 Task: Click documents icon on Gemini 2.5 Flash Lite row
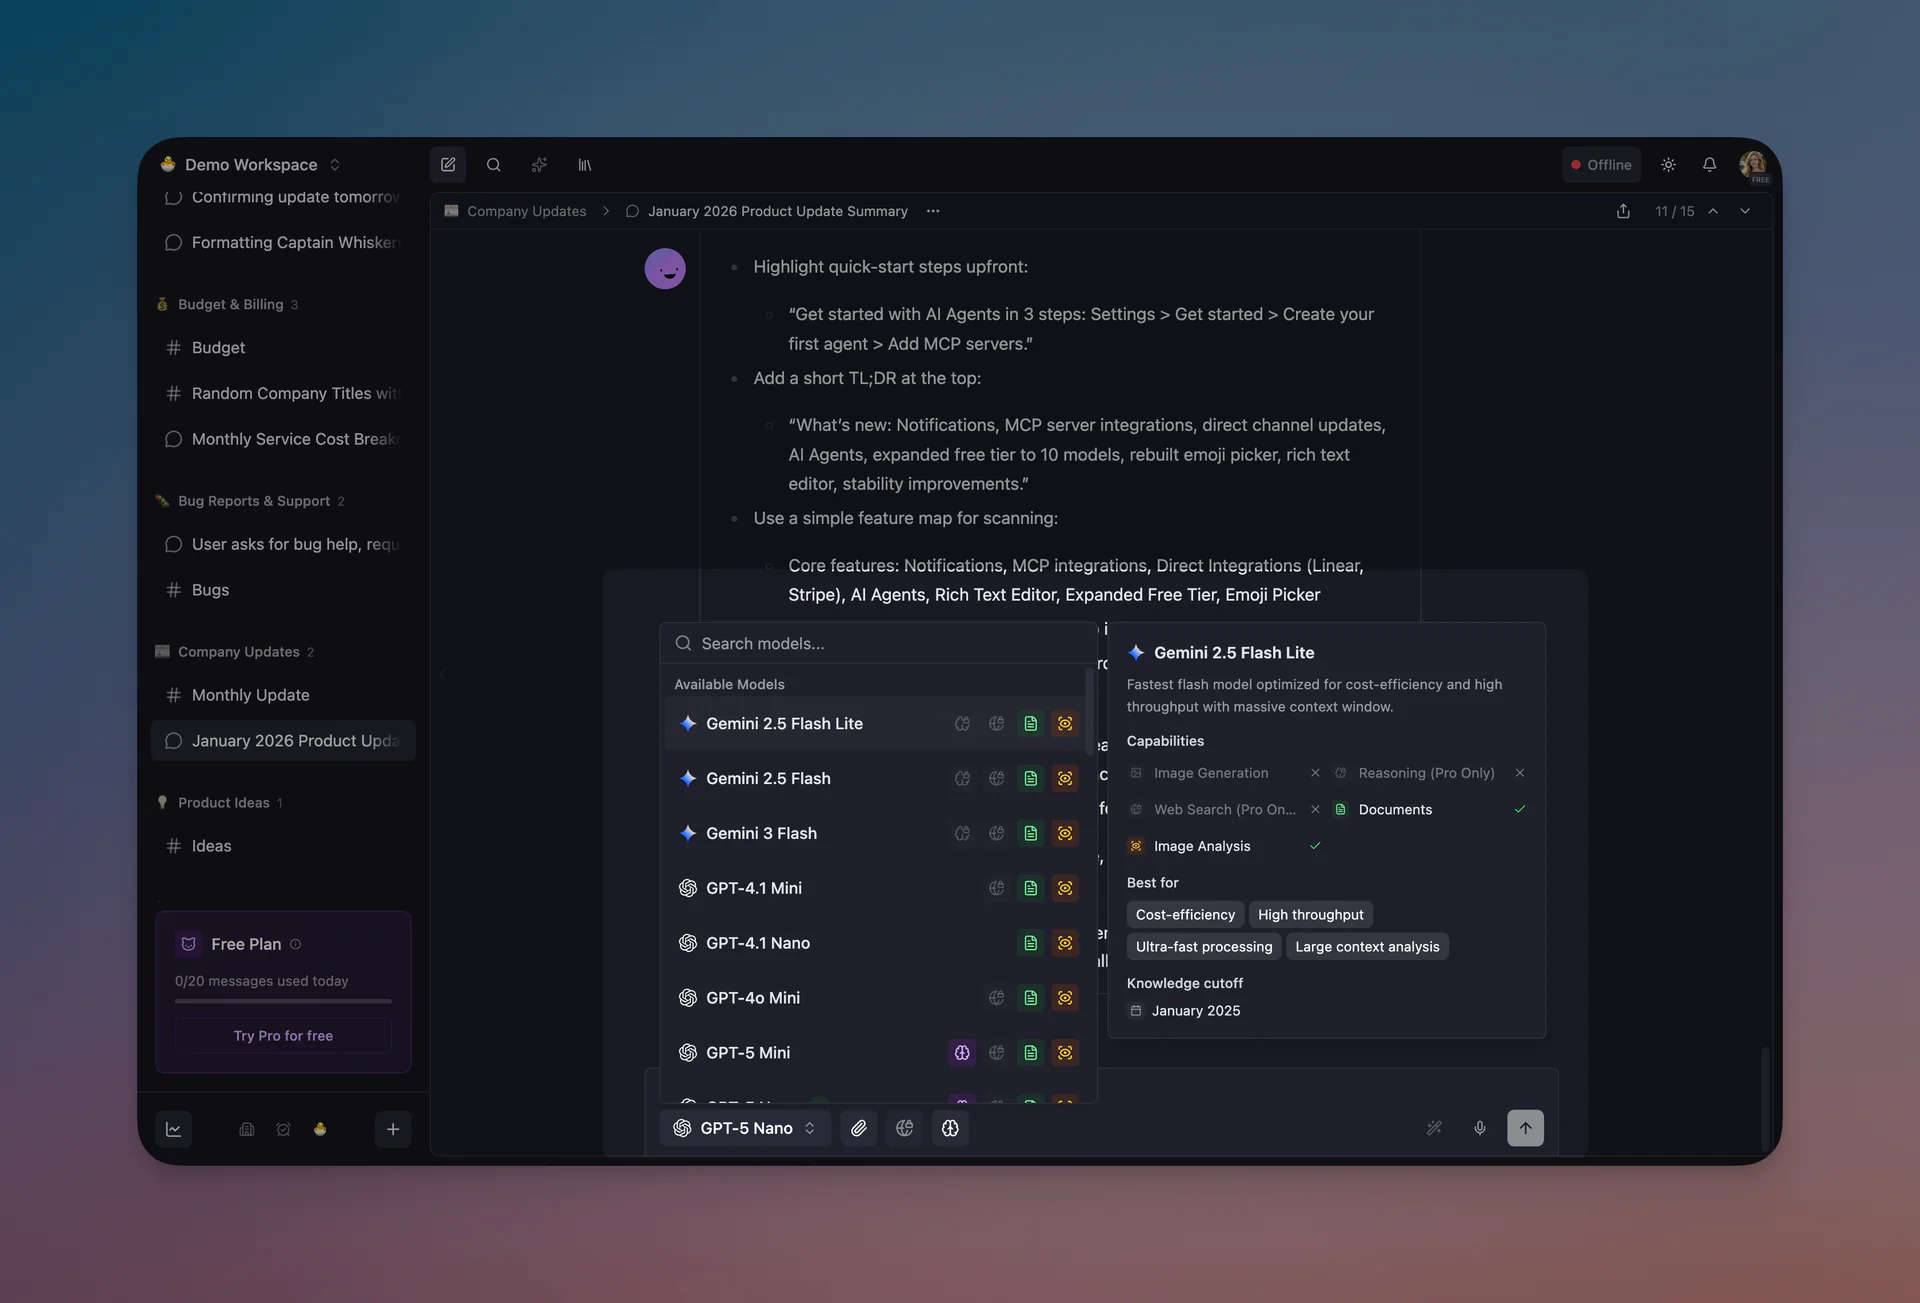[x=1031, y=724]
